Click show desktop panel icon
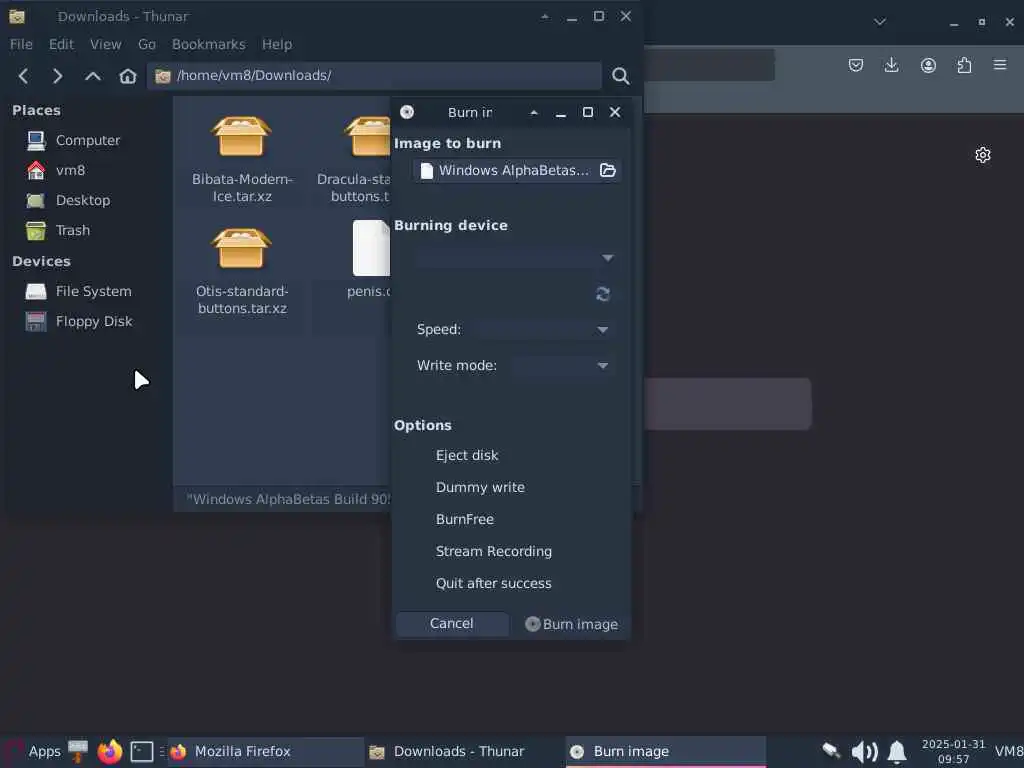The width and height of the screenshot is (1024, 768). click(78, 751)
